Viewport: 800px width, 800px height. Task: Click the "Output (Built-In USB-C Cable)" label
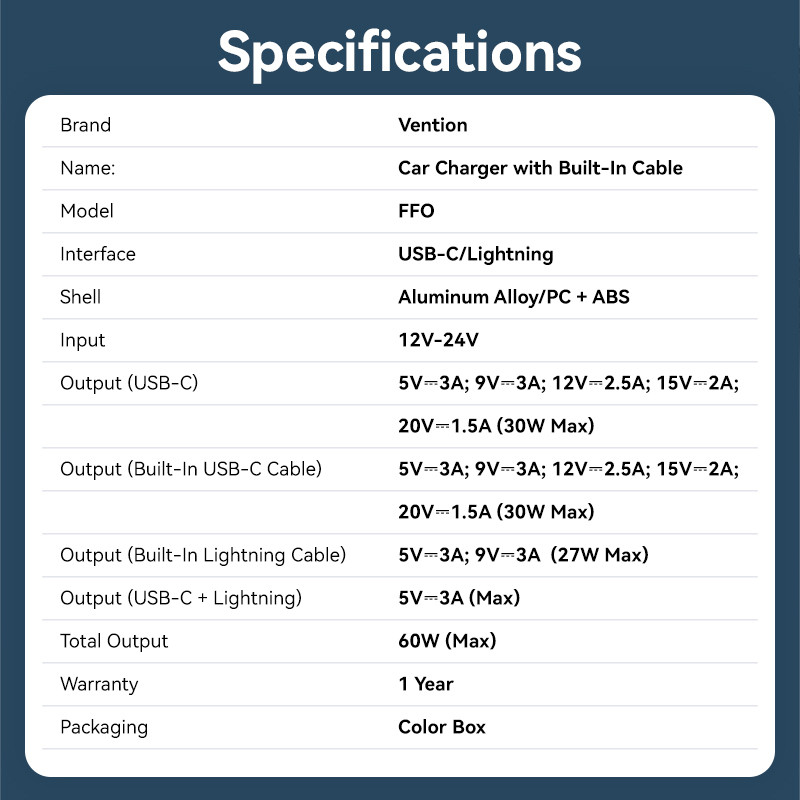point(191,469)
